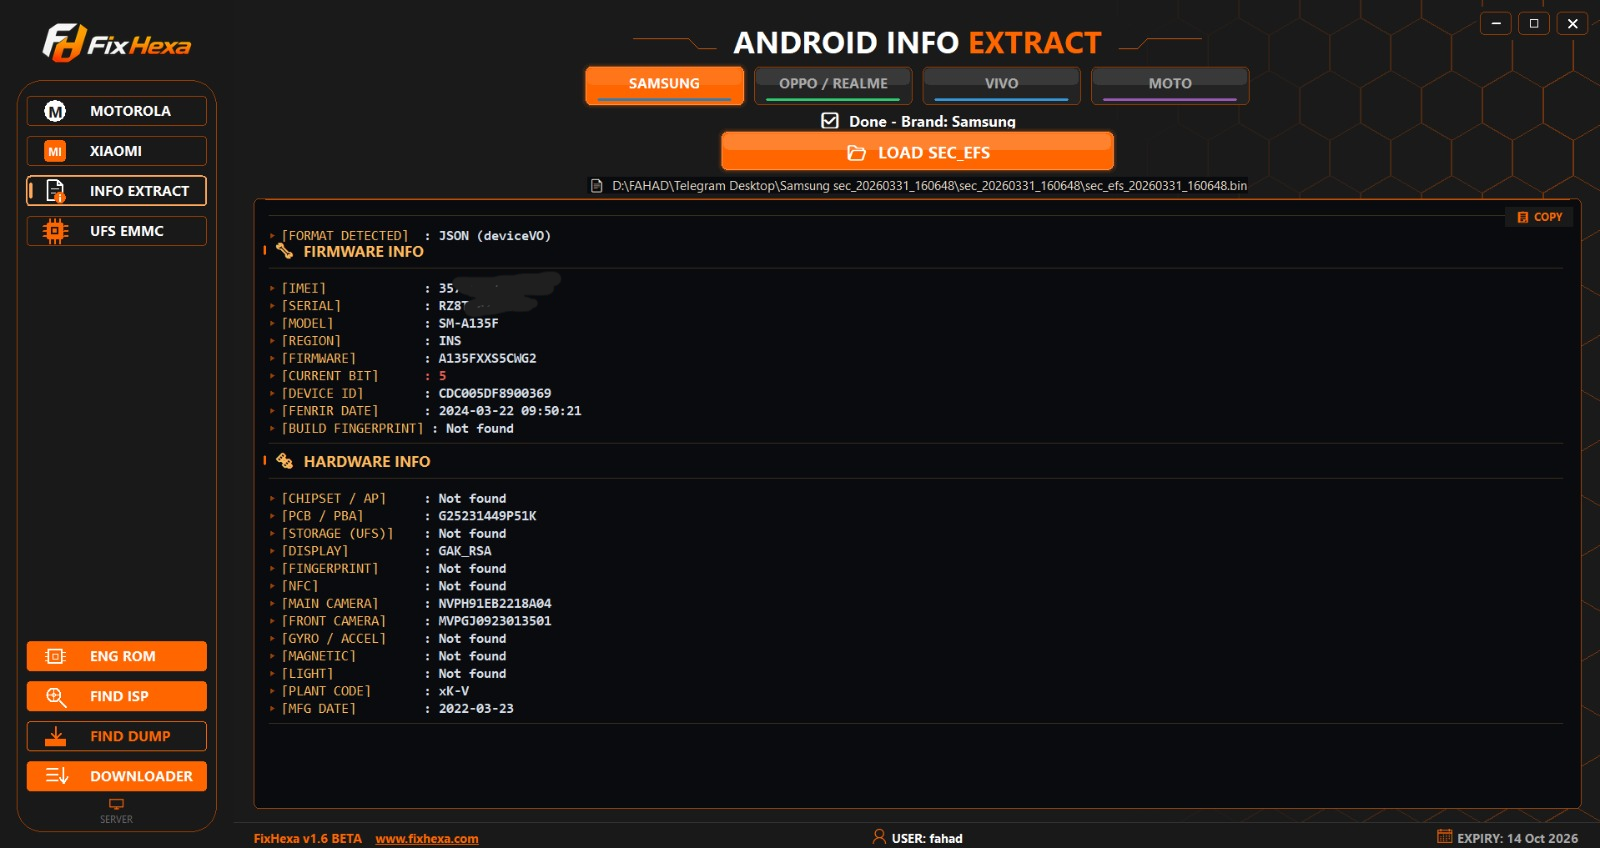Click the ENG ROM chip icon

point(55,656)
